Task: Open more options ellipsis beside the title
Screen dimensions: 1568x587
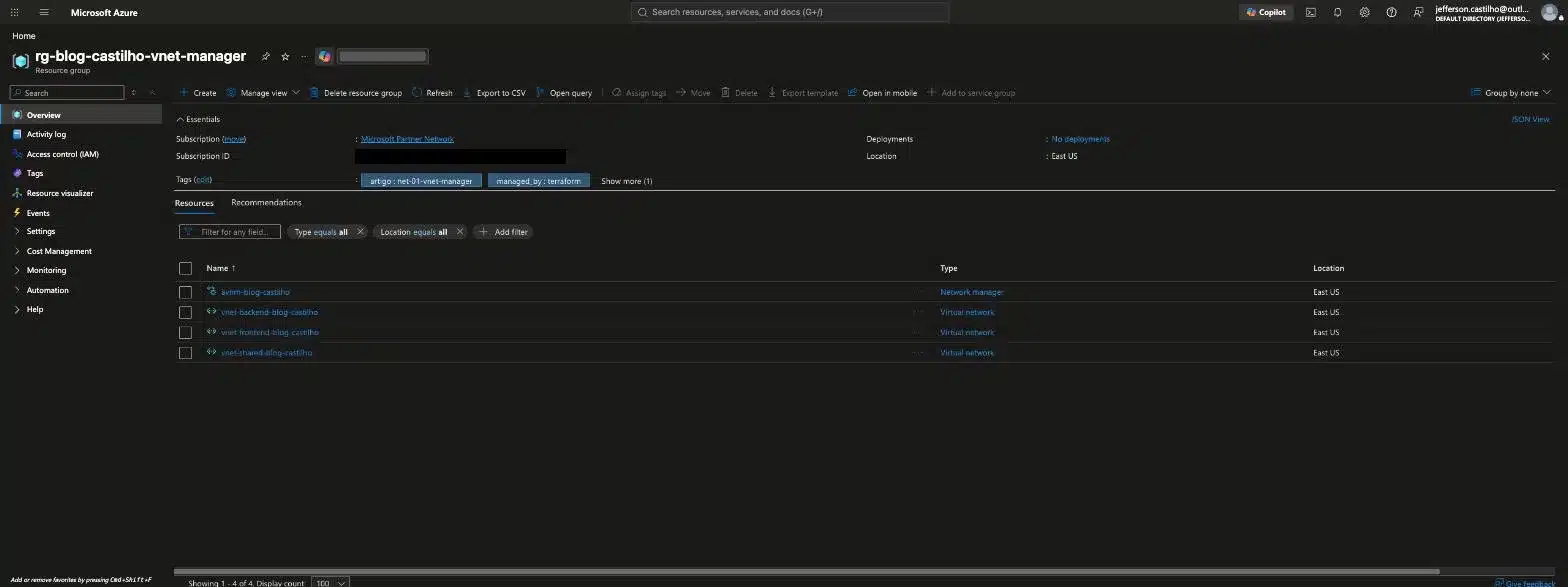Action: [304, 57]
